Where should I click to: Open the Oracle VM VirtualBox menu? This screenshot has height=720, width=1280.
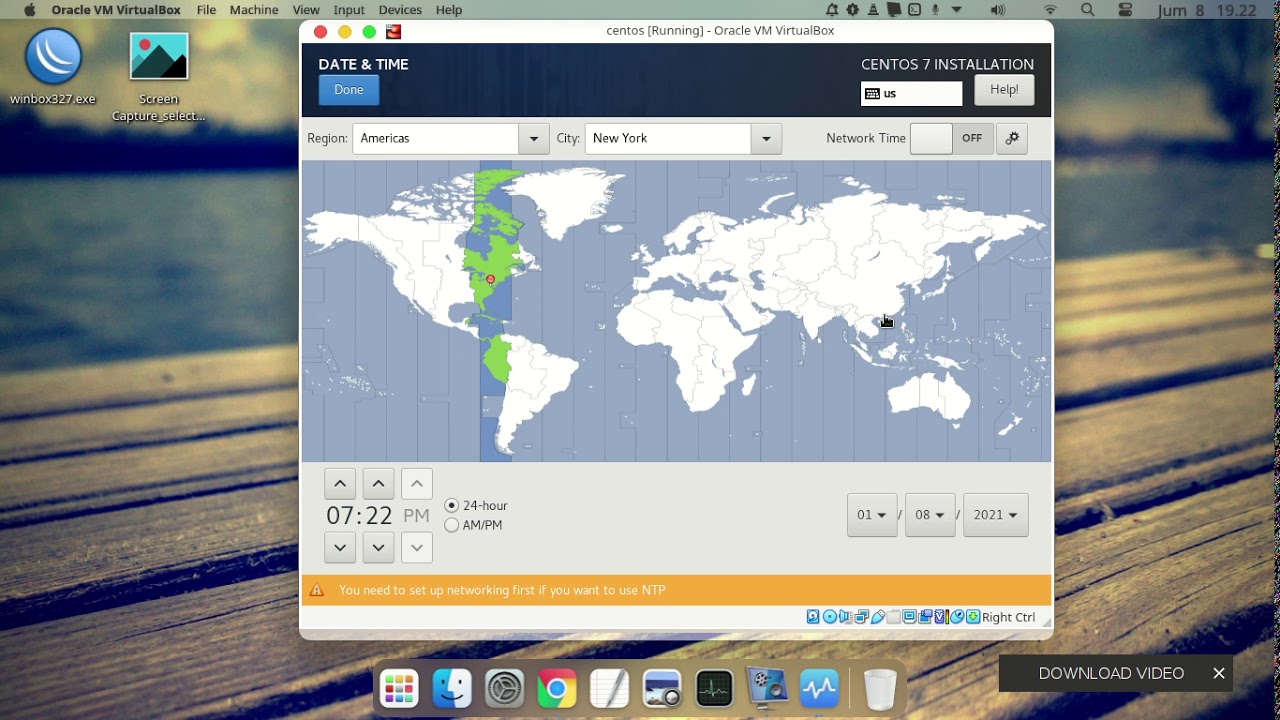116,10
